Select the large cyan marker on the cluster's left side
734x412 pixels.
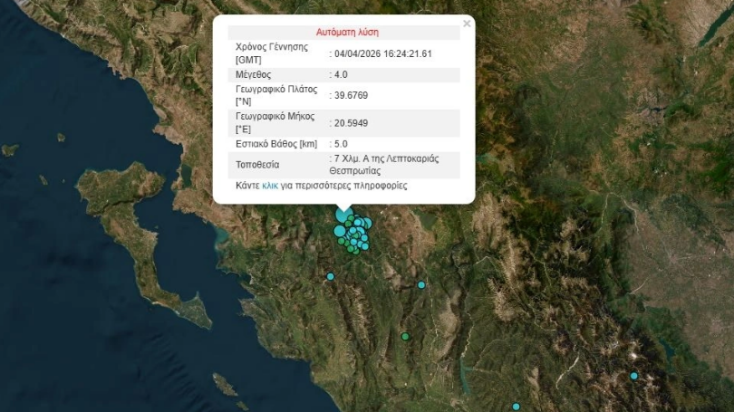coord(340,231)
